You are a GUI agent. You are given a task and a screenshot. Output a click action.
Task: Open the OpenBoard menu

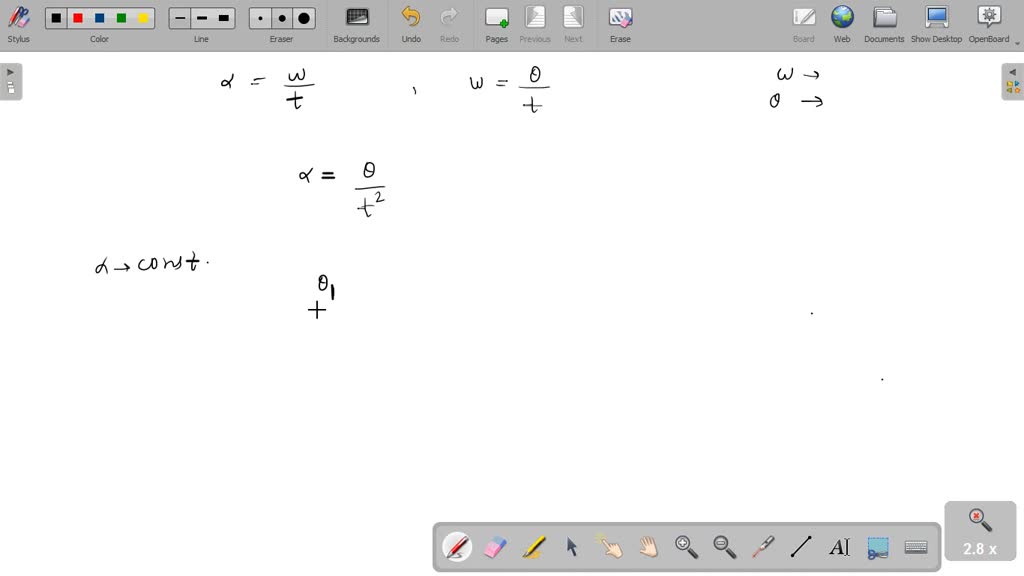tap(988, 24)
